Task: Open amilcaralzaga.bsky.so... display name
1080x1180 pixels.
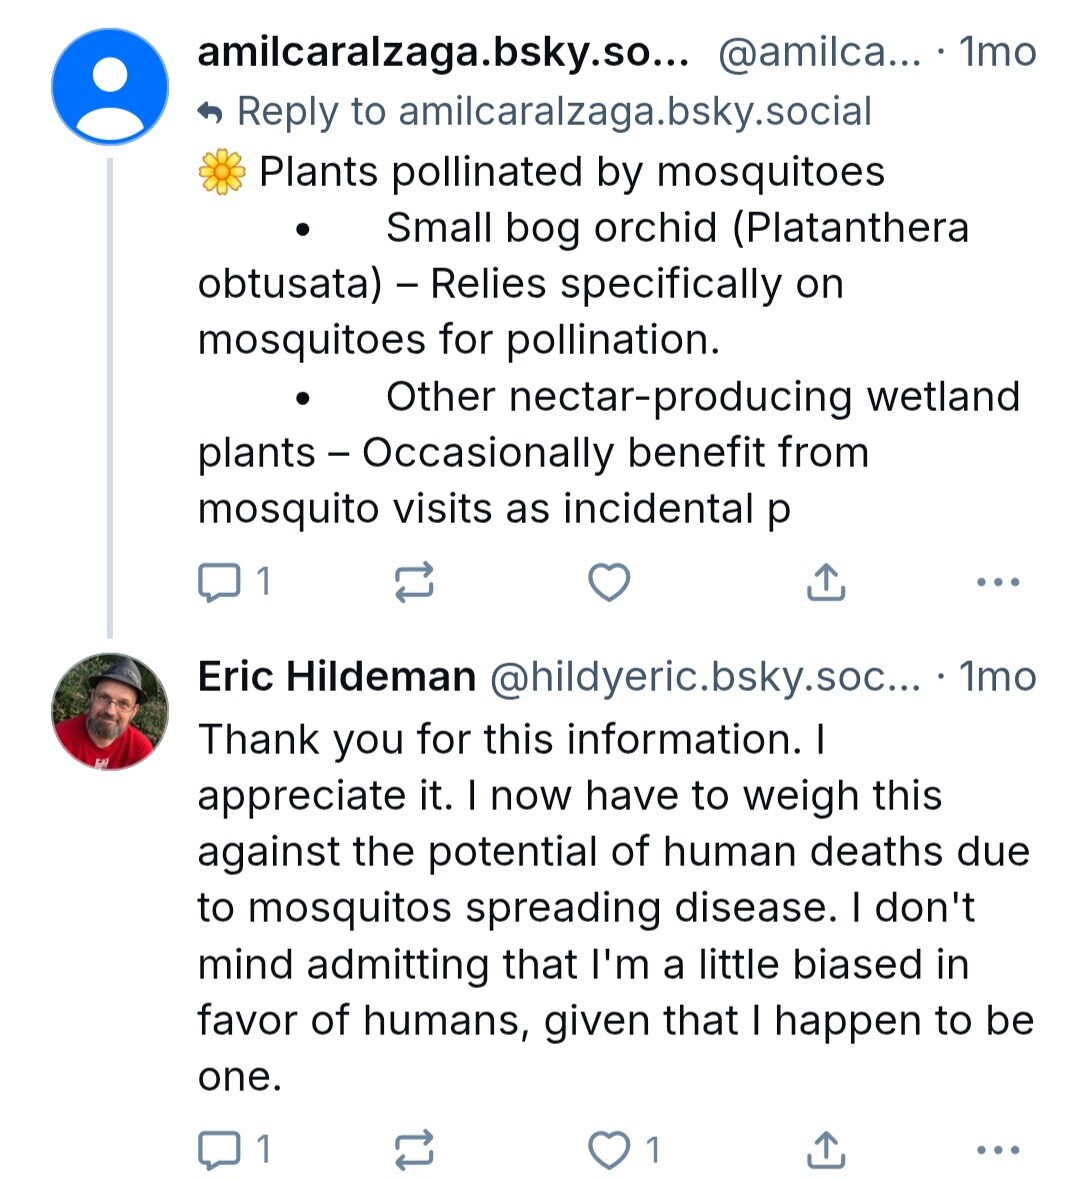Action: [x=443, y=52]
